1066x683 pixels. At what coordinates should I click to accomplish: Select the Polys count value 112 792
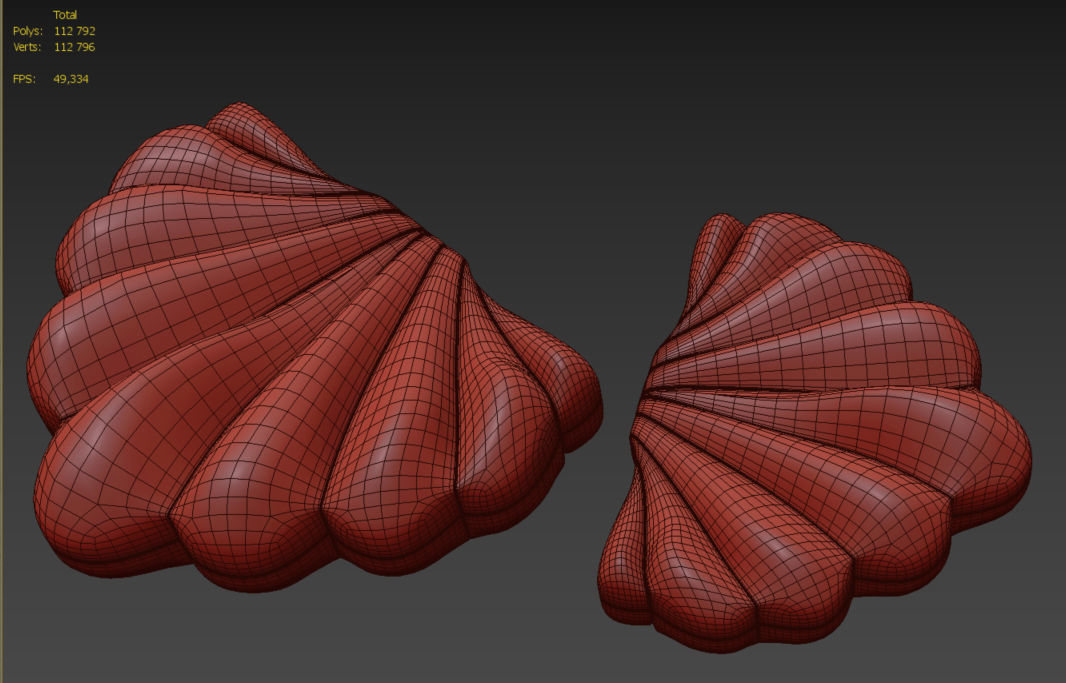coord(74,31)
